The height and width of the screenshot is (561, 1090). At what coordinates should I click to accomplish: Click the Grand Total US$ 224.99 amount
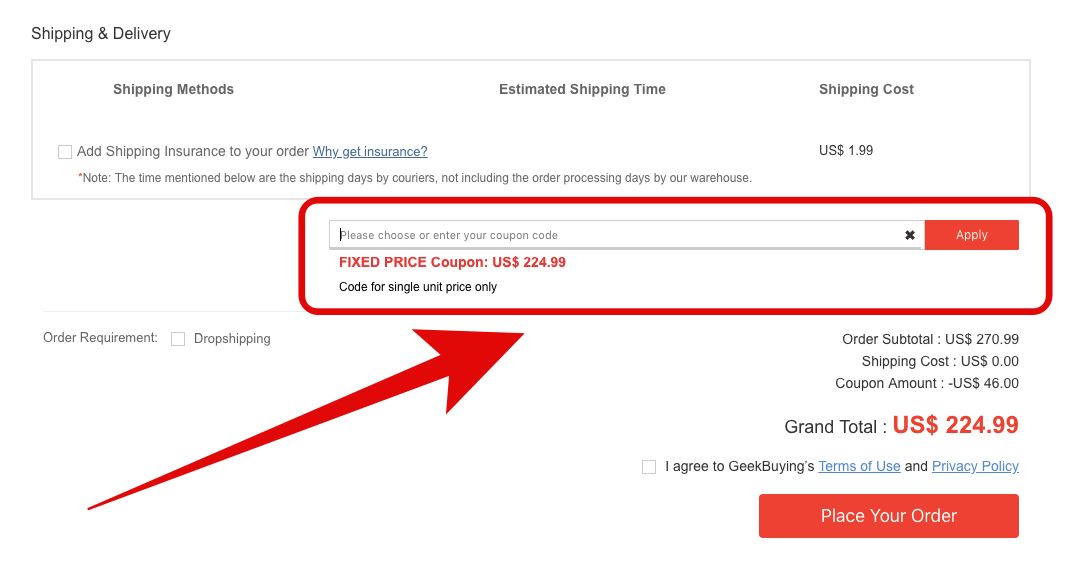[x=955, y=425]
